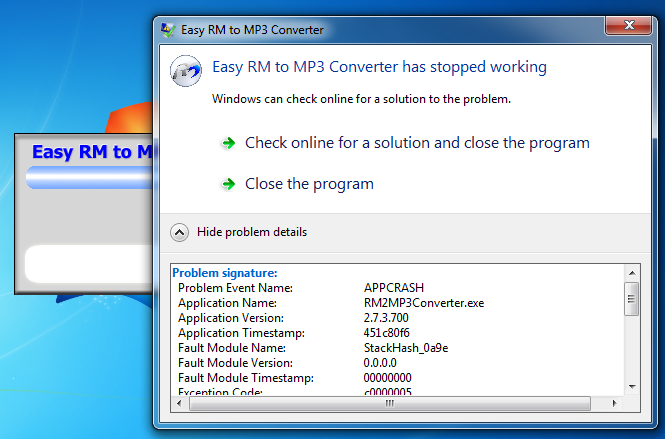
Task: Click Problem signature: heading
Action: coord(225,273)
